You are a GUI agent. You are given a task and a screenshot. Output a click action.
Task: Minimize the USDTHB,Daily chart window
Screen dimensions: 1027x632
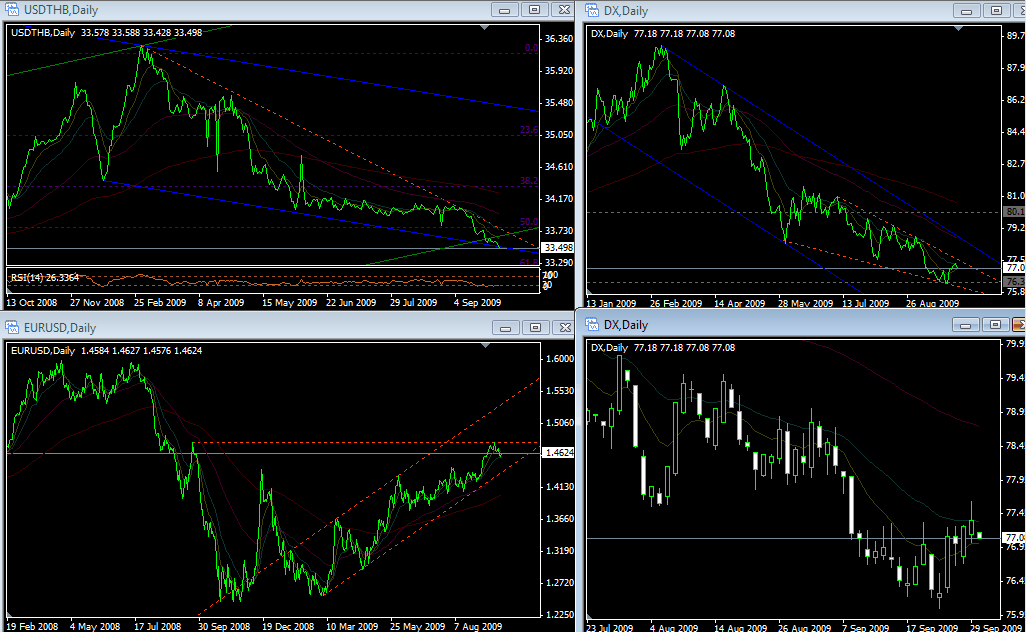504,10
